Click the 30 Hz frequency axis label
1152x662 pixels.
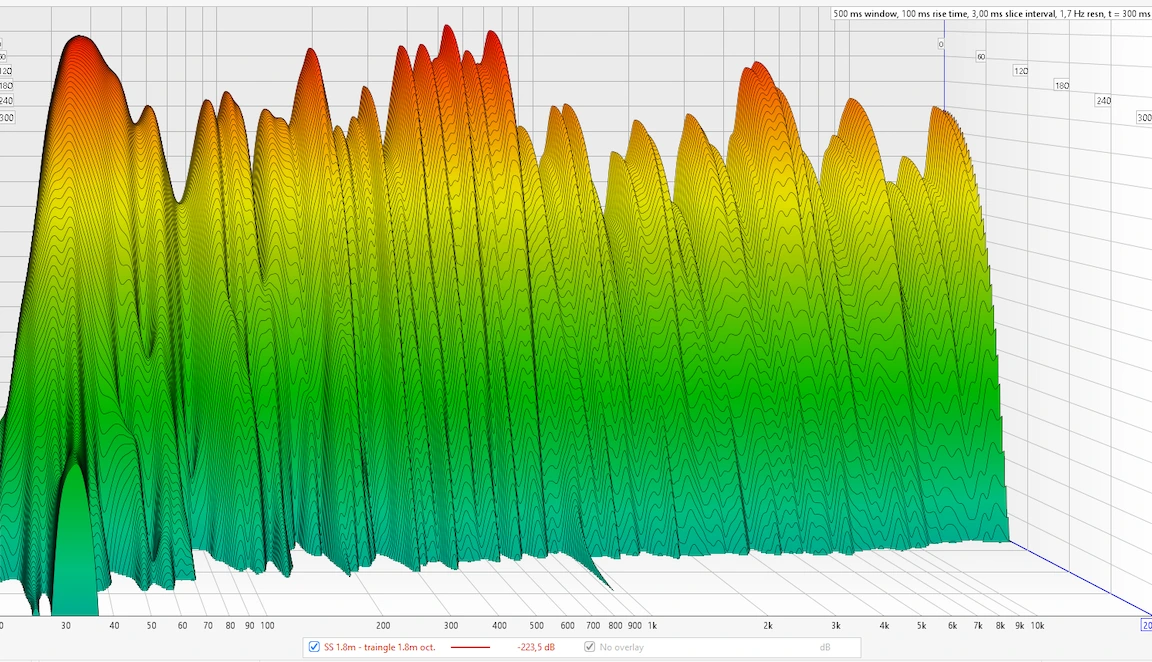tap(66, 625)
